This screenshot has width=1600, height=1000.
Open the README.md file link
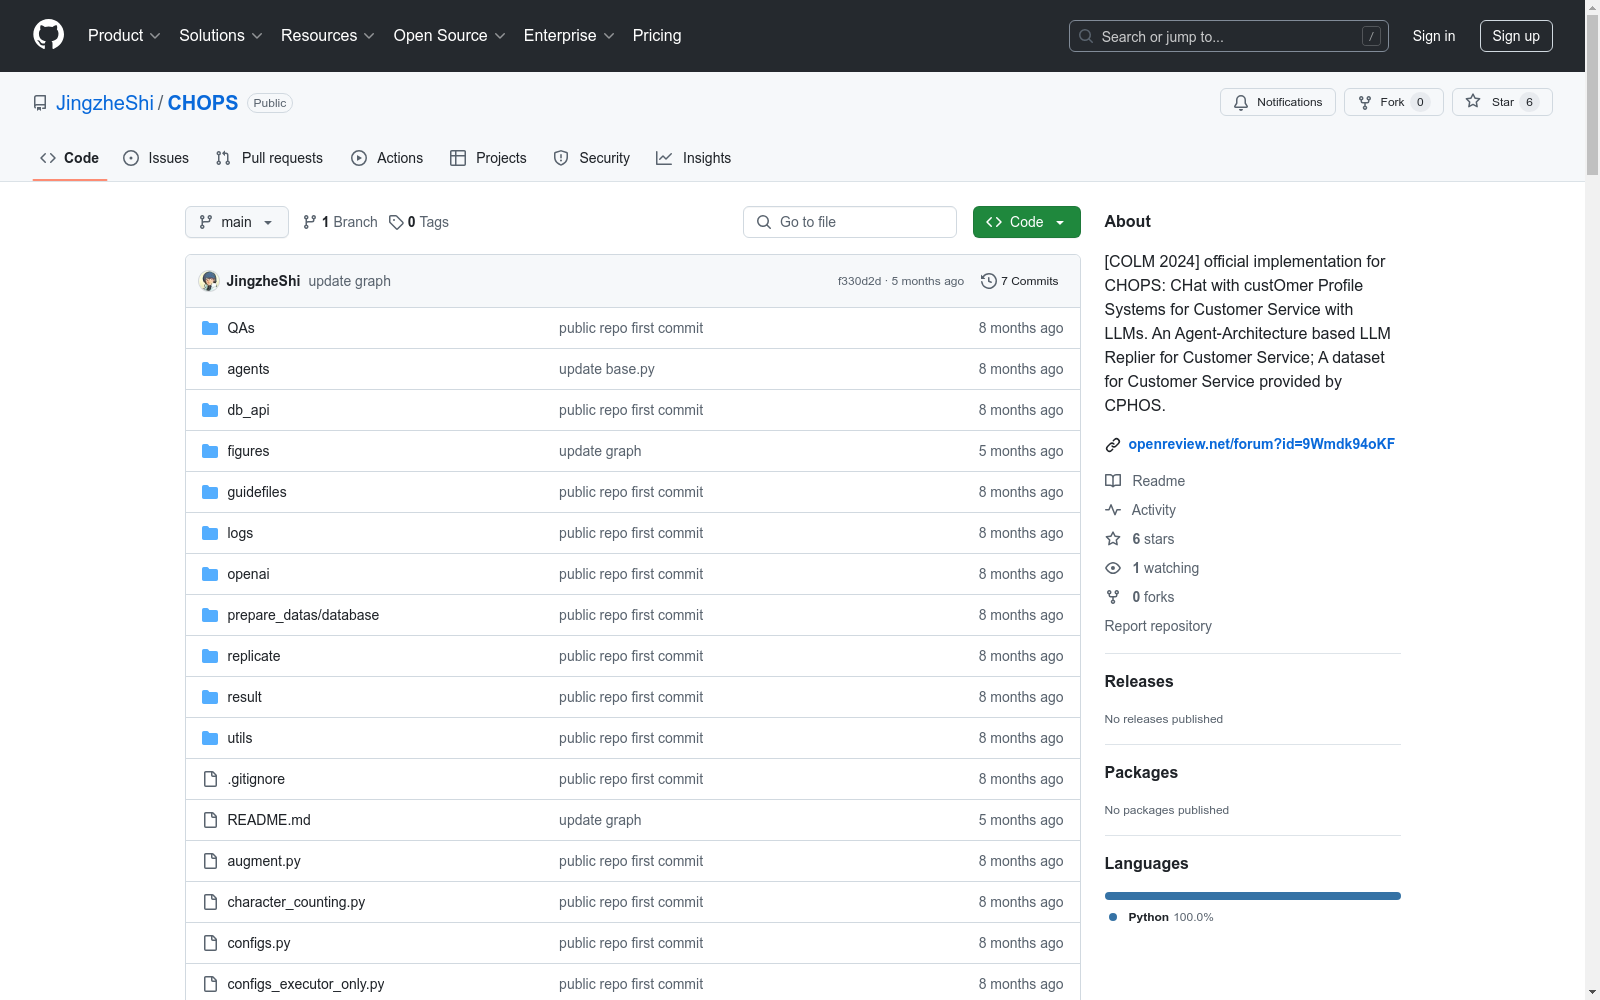pos(269,820)
